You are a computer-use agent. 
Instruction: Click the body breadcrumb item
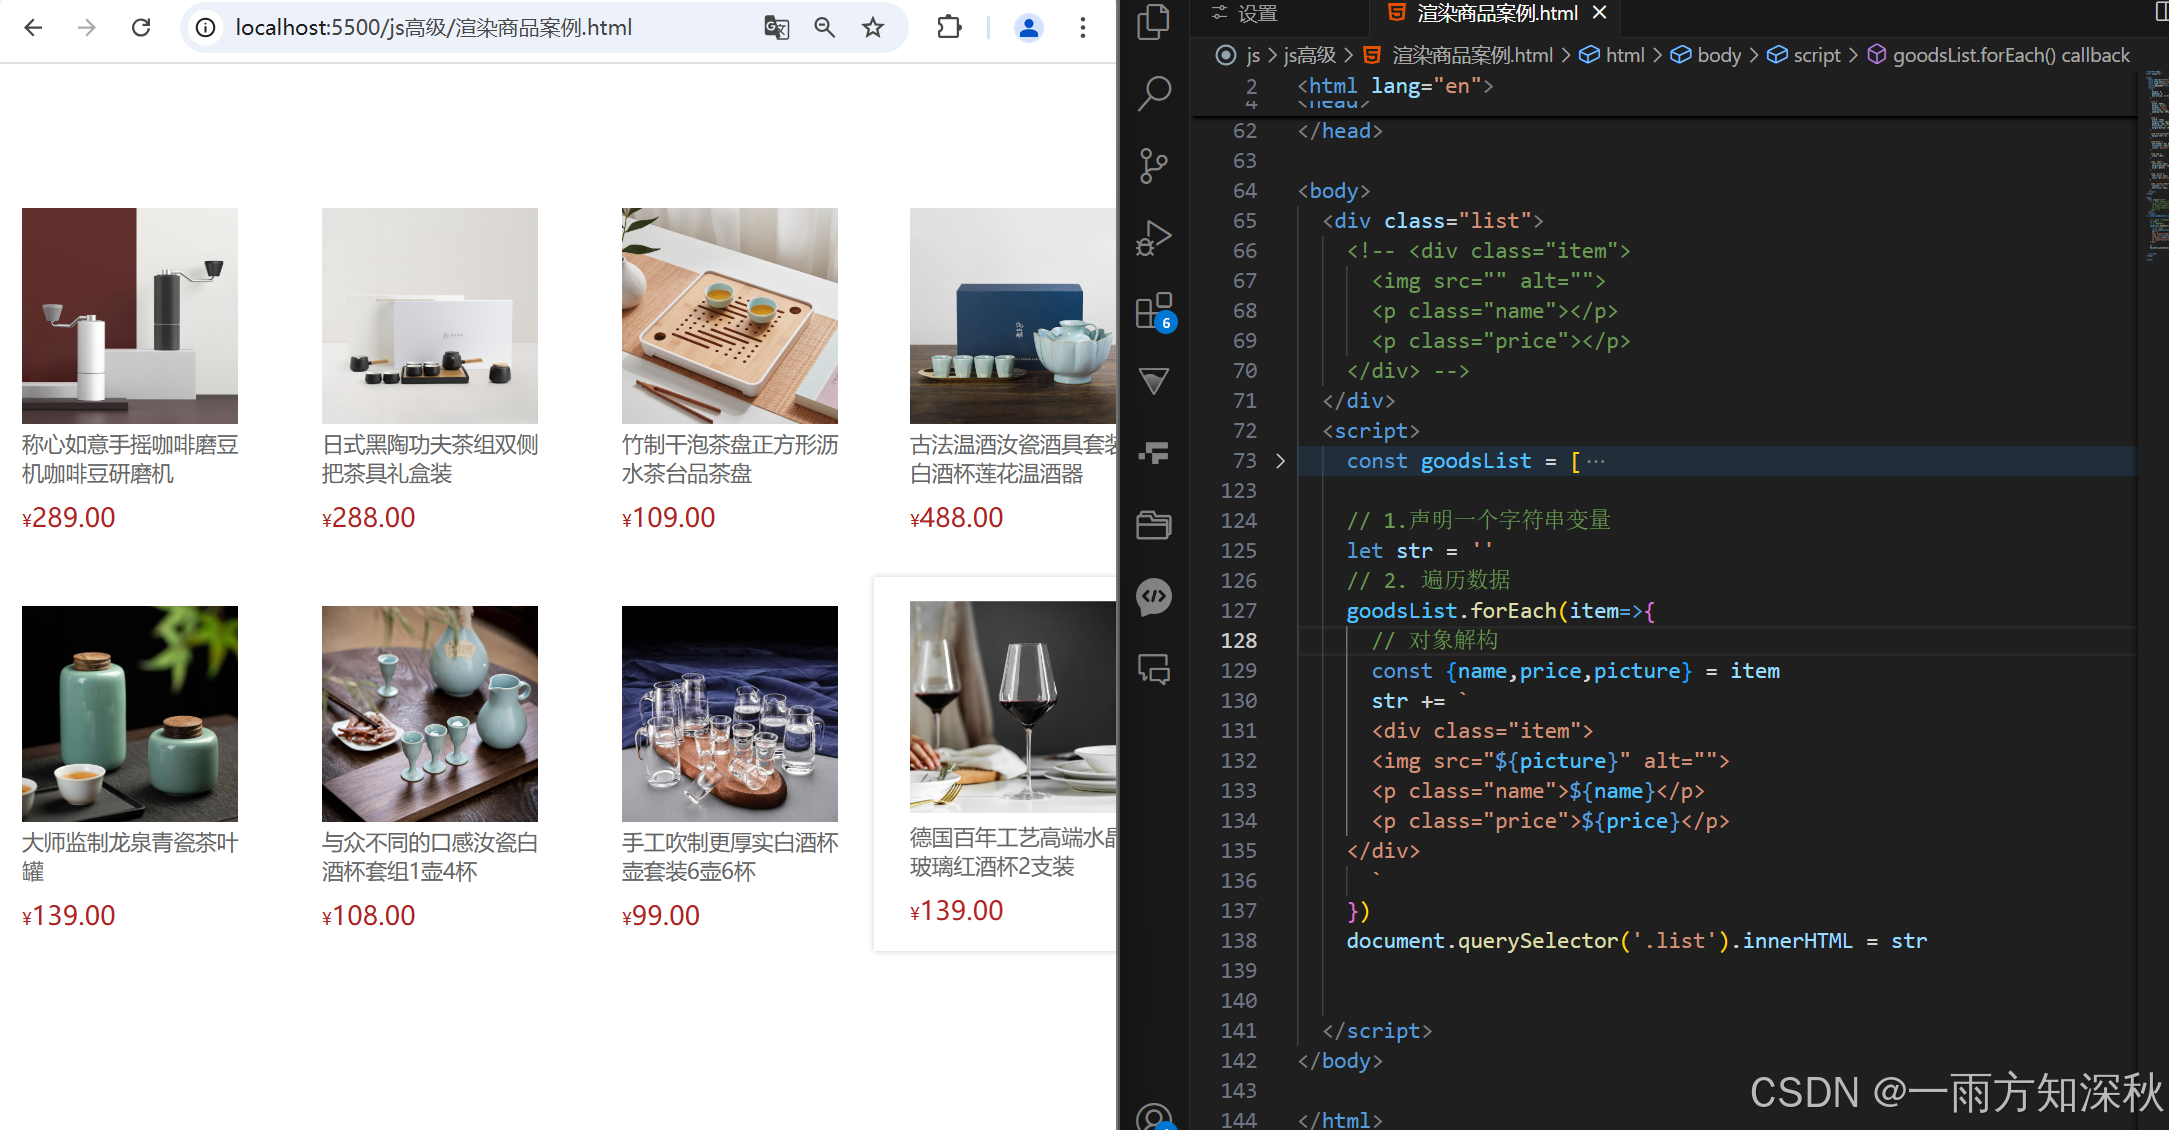pos(1718,55)
